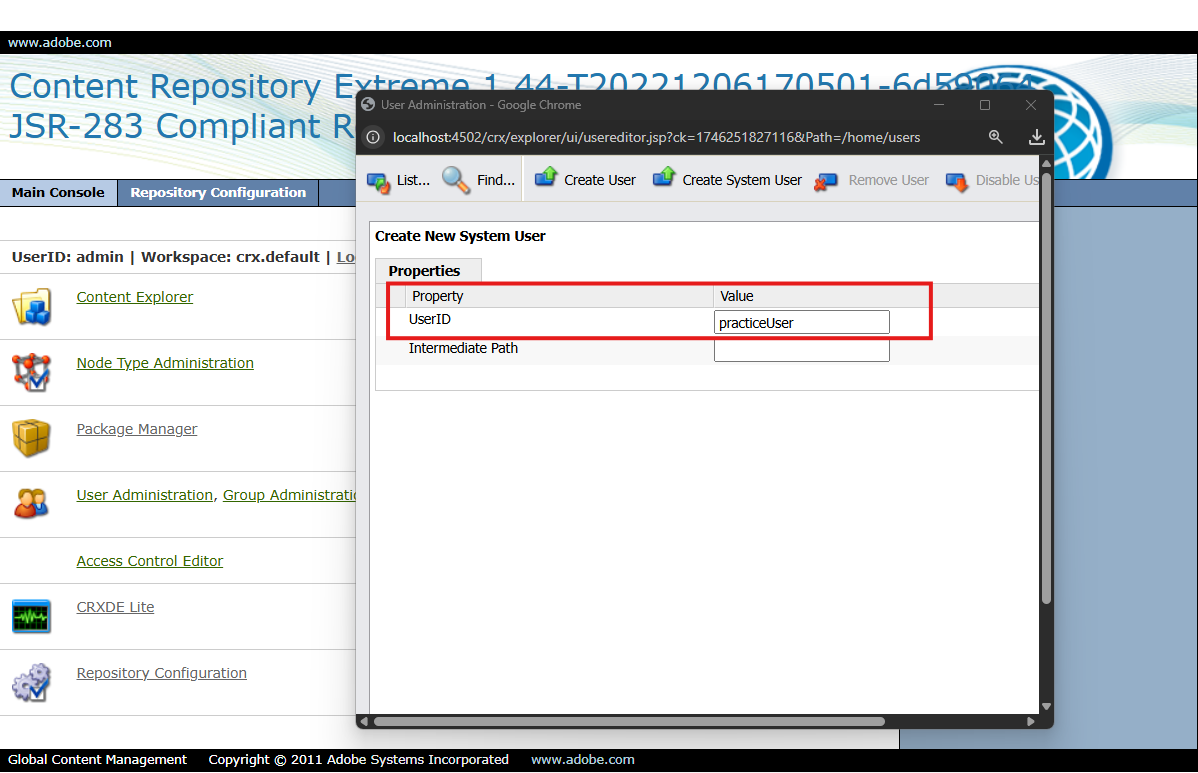Click the popup URL address bar
This screenshot has height=773, width=1198.
[x=656, y=137]
